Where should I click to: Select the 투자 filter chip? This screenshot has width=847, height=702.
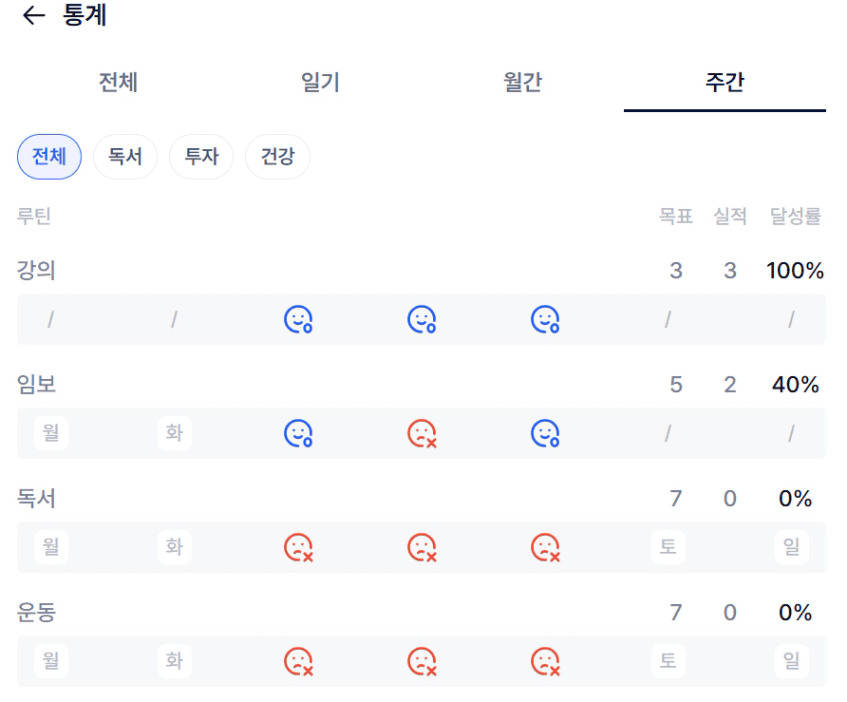pos(201,157)
